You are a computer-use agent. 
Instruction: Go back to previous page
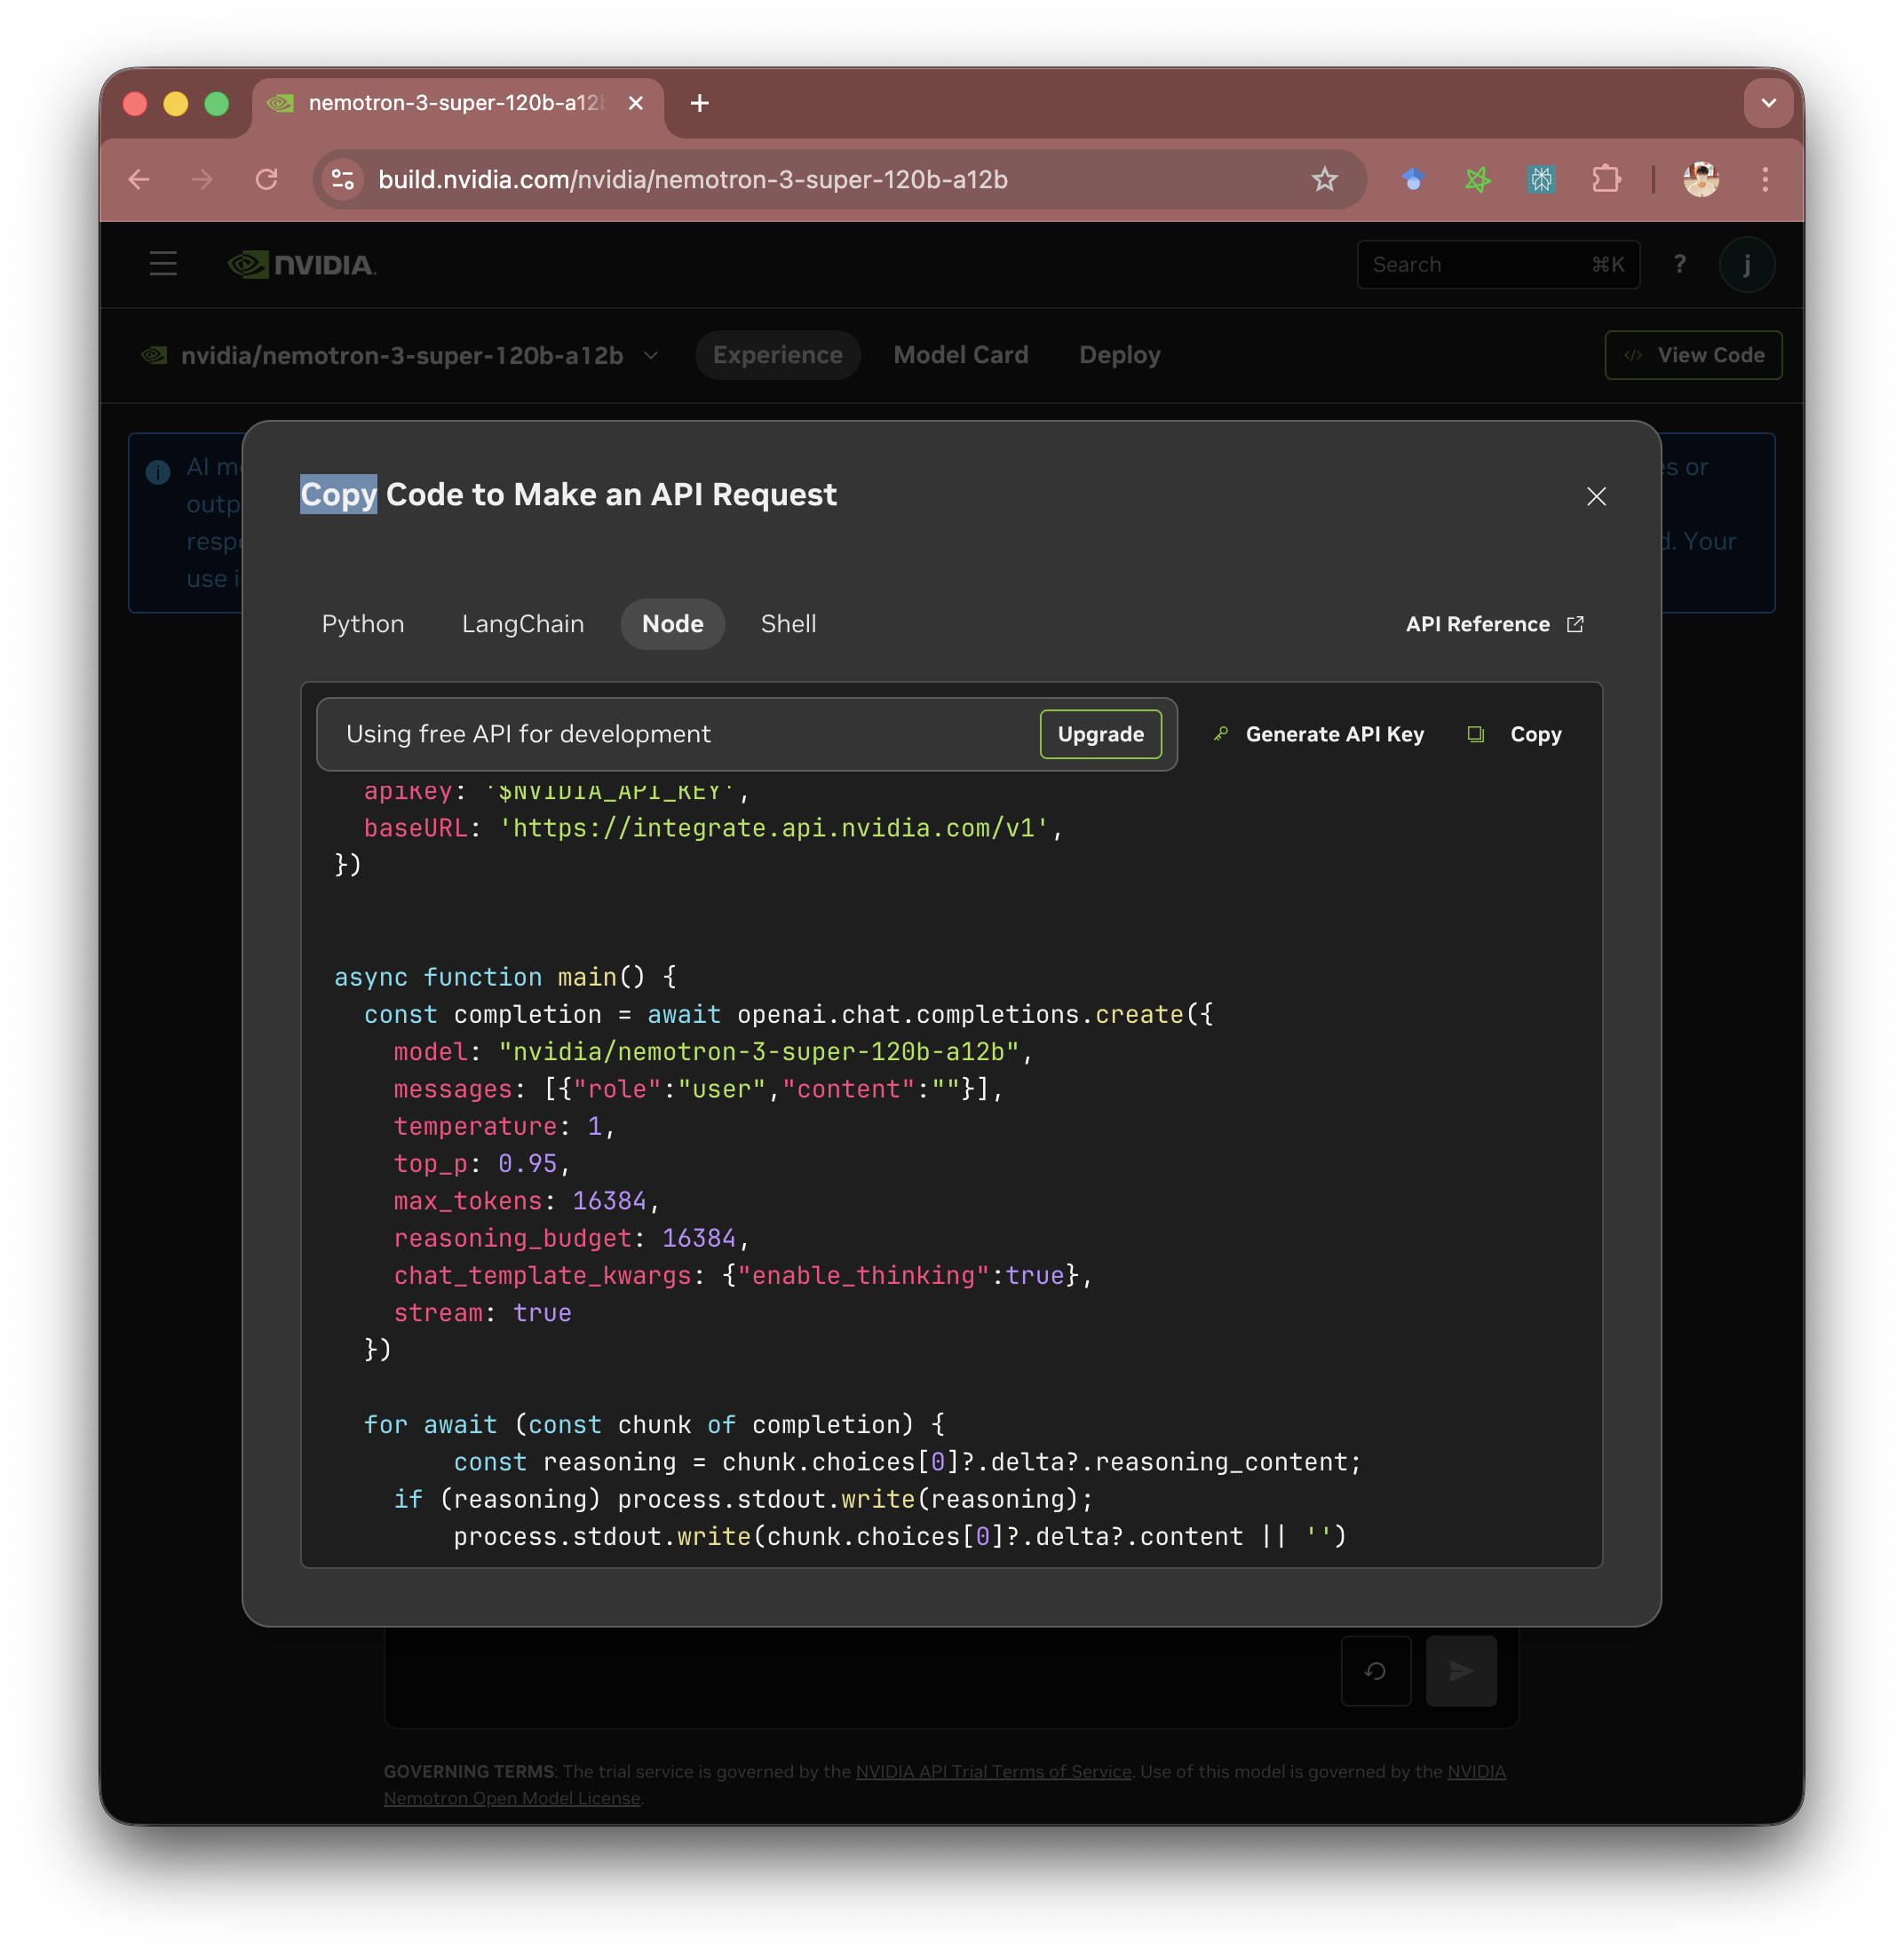(x=139, y=179)
